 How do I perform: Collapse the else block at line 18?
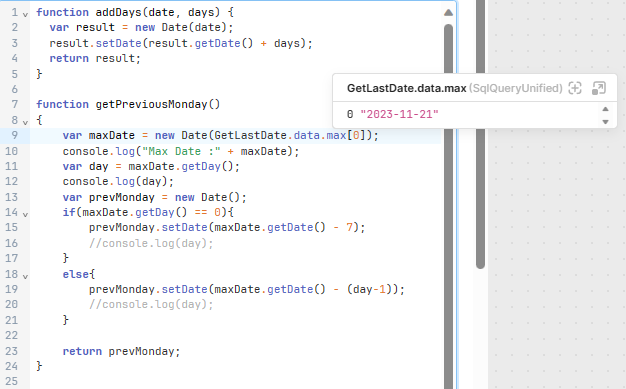[25, 276]
